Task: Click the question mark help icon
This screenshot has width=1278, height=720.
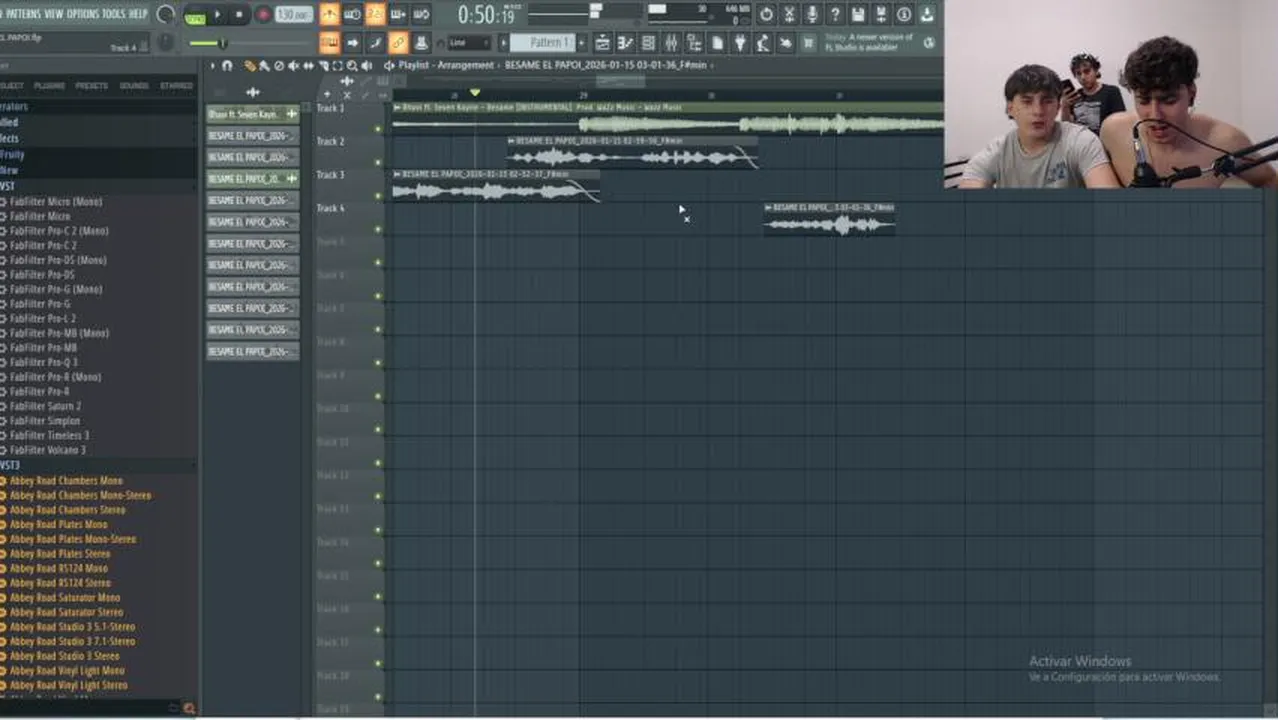Action: (x=835, y=14)
